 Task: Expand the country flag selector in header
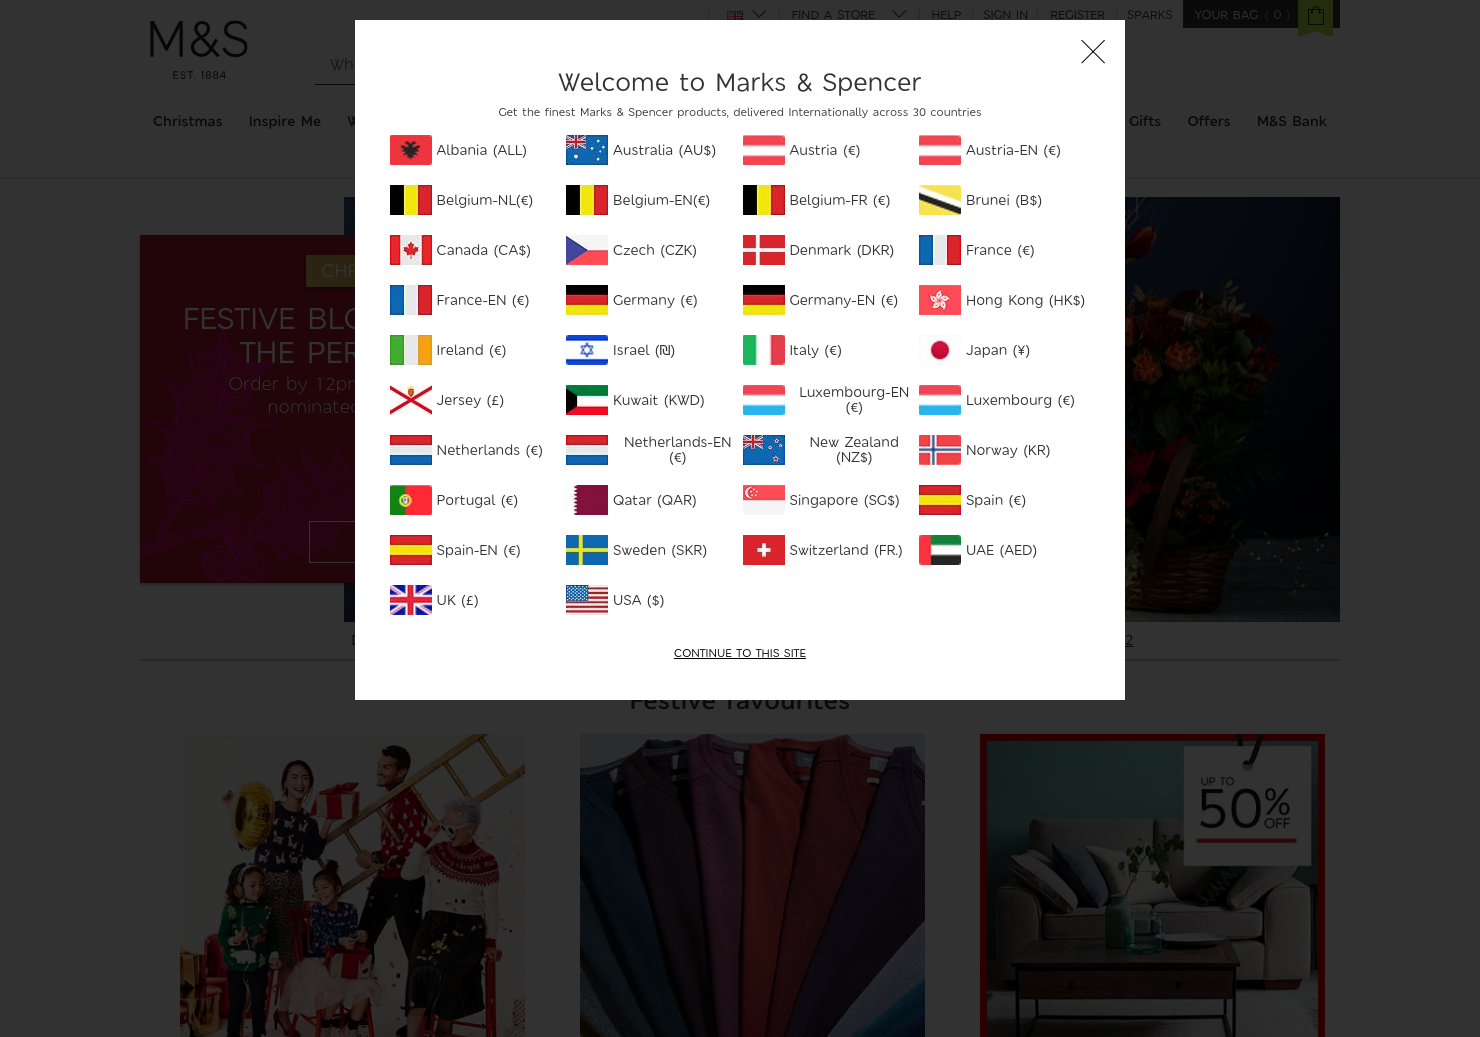point(746,15)
